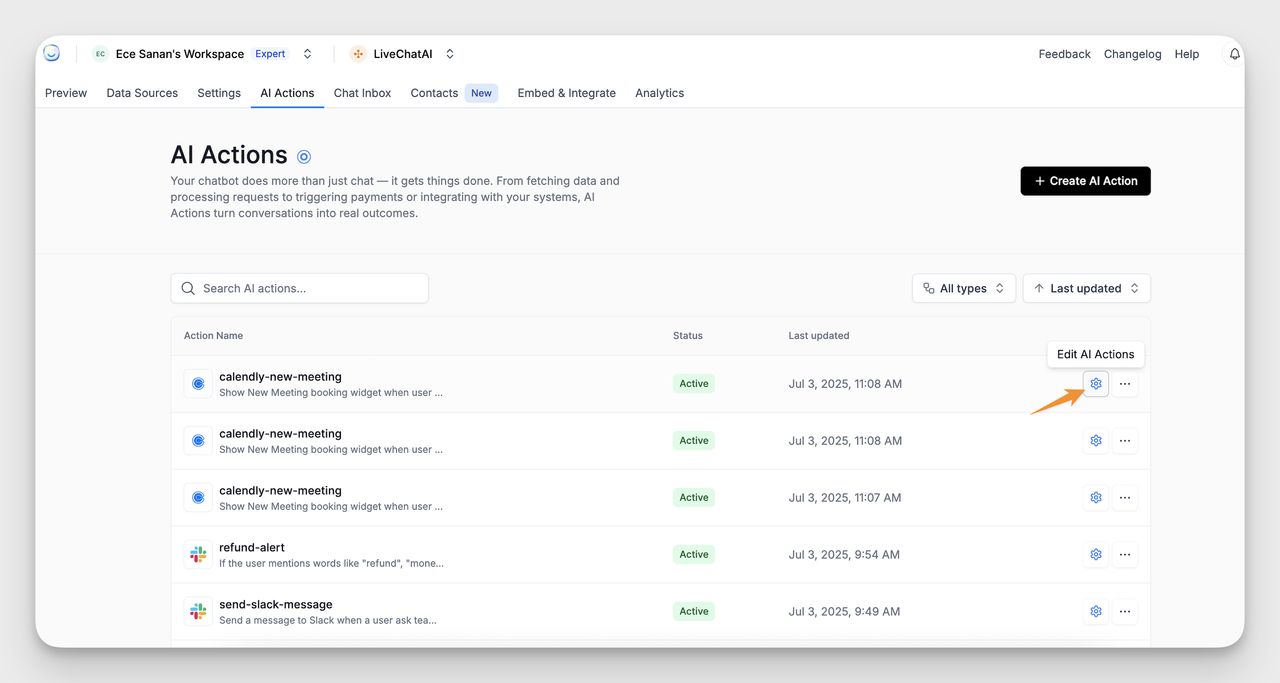Viewport: 1280px width, 683px height.
Task: Open the Analytics tab
Action: (x=659, y=93)
